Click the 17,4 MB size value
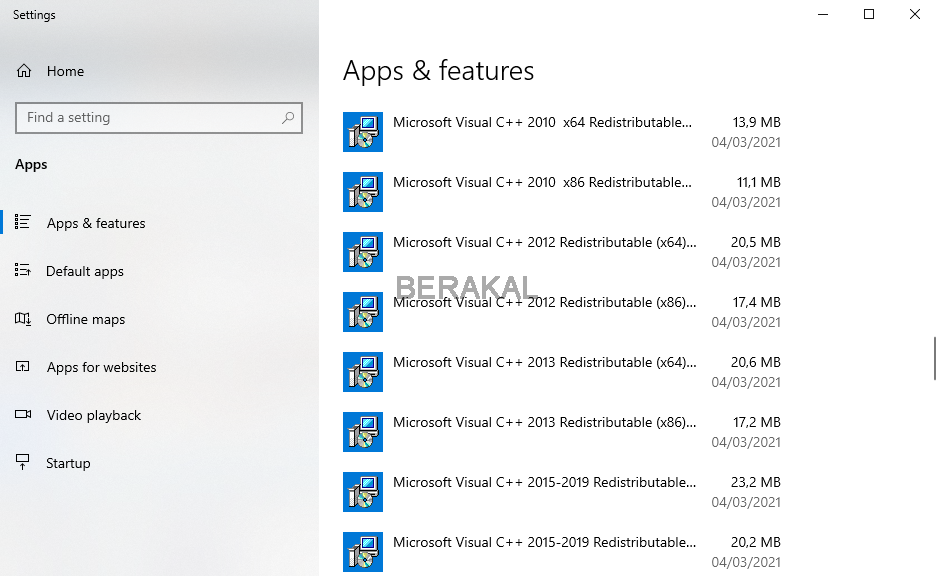 756,303
